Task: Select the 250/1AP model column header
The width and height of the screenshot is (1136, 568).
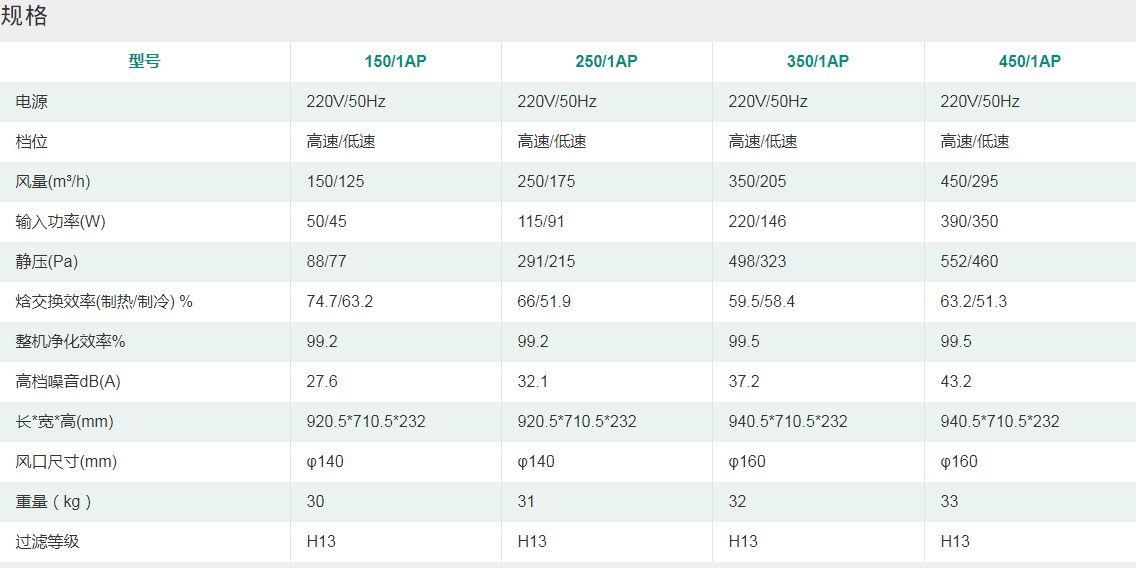Action: click(x=606, y=61)
